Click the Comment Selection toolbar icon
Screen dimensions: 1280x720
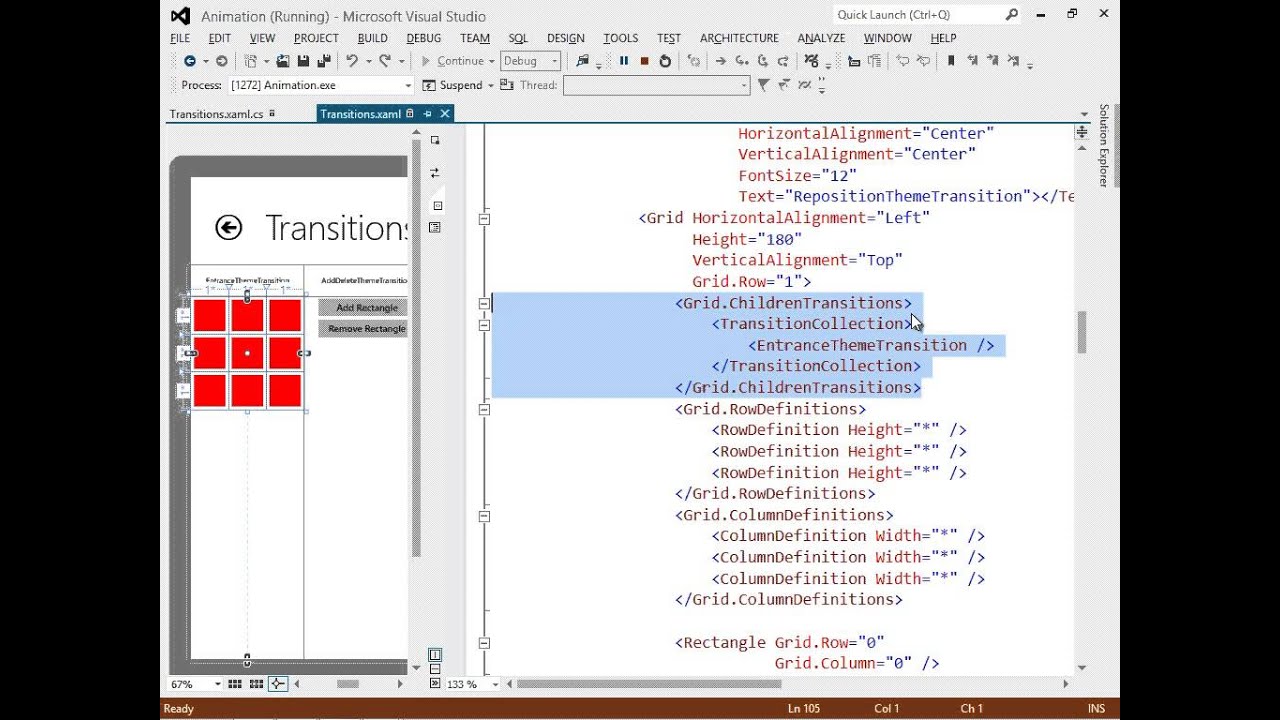point(902,61)
